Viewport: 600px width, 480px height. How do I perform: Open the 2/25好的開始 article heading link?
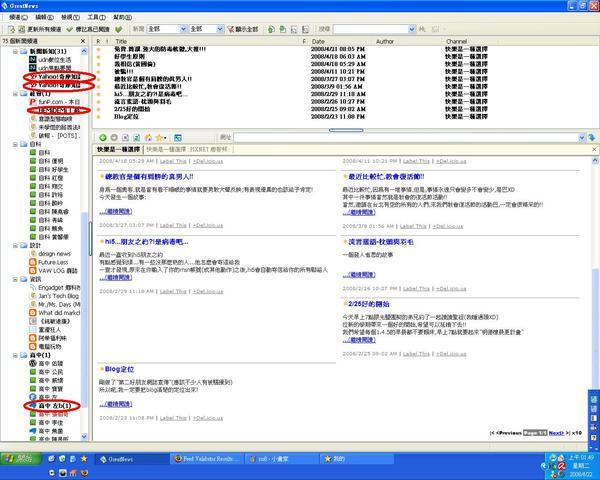tap(369, 304)
